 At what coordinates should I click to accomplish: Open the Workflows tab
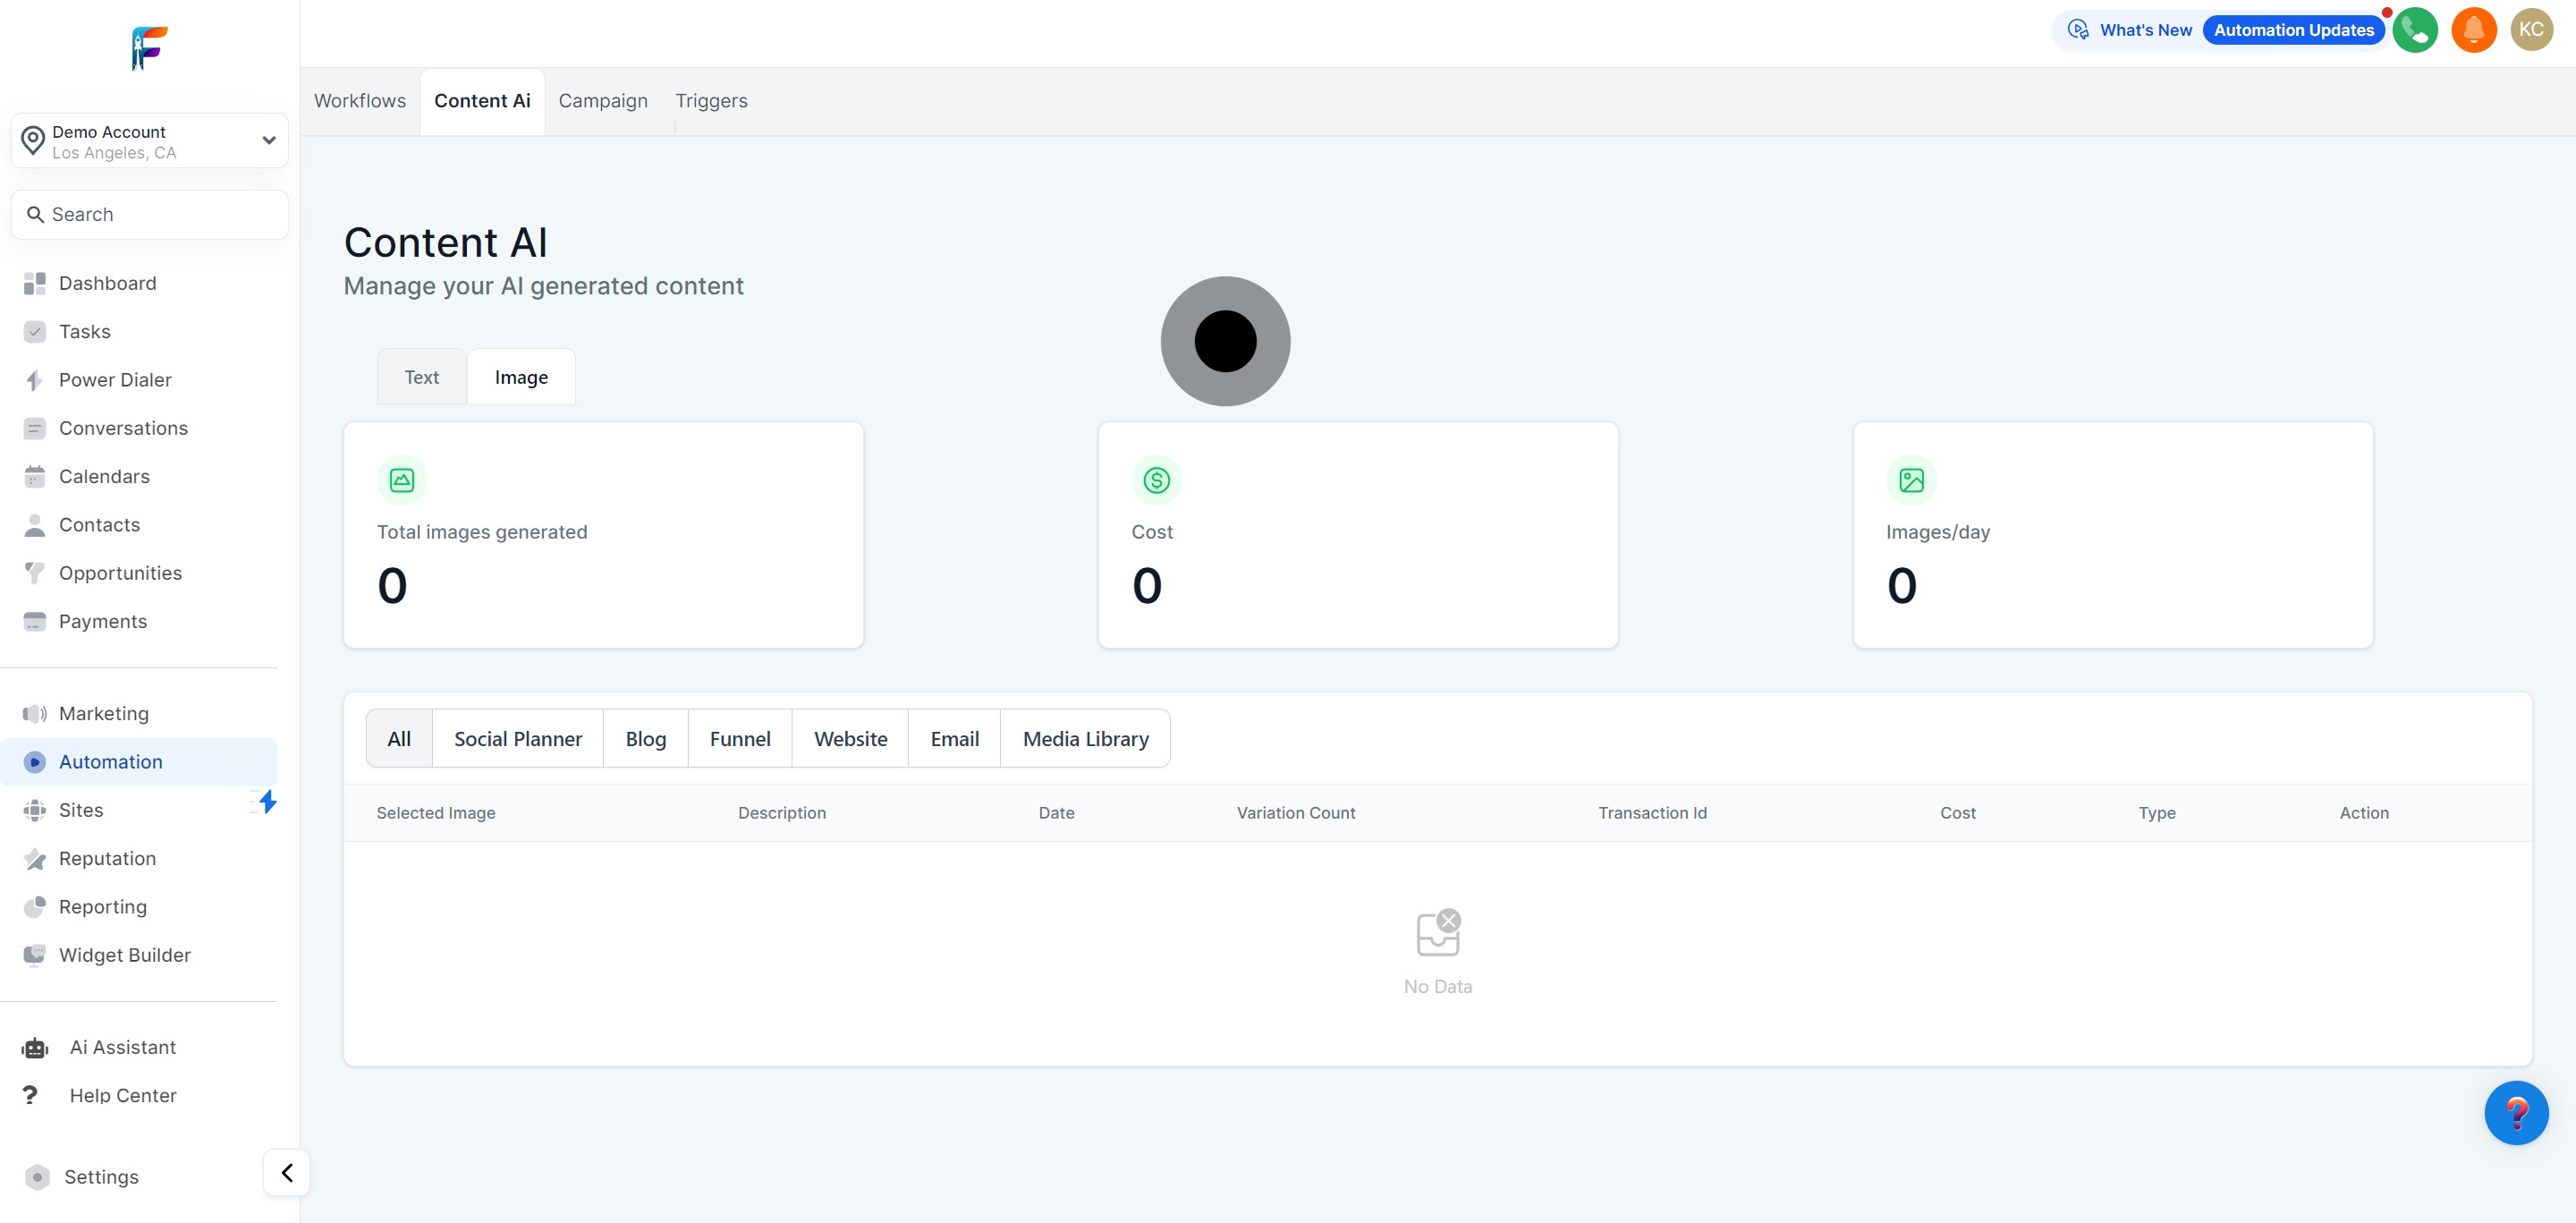[x=360, y=101]
